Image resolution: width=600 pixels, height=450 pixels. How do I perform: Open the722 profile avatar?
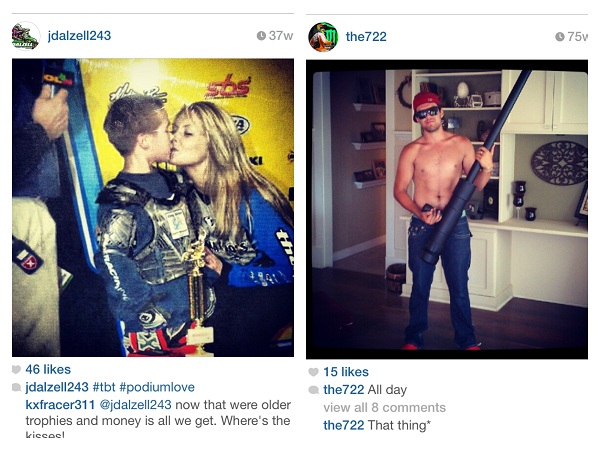click(323, 37)
